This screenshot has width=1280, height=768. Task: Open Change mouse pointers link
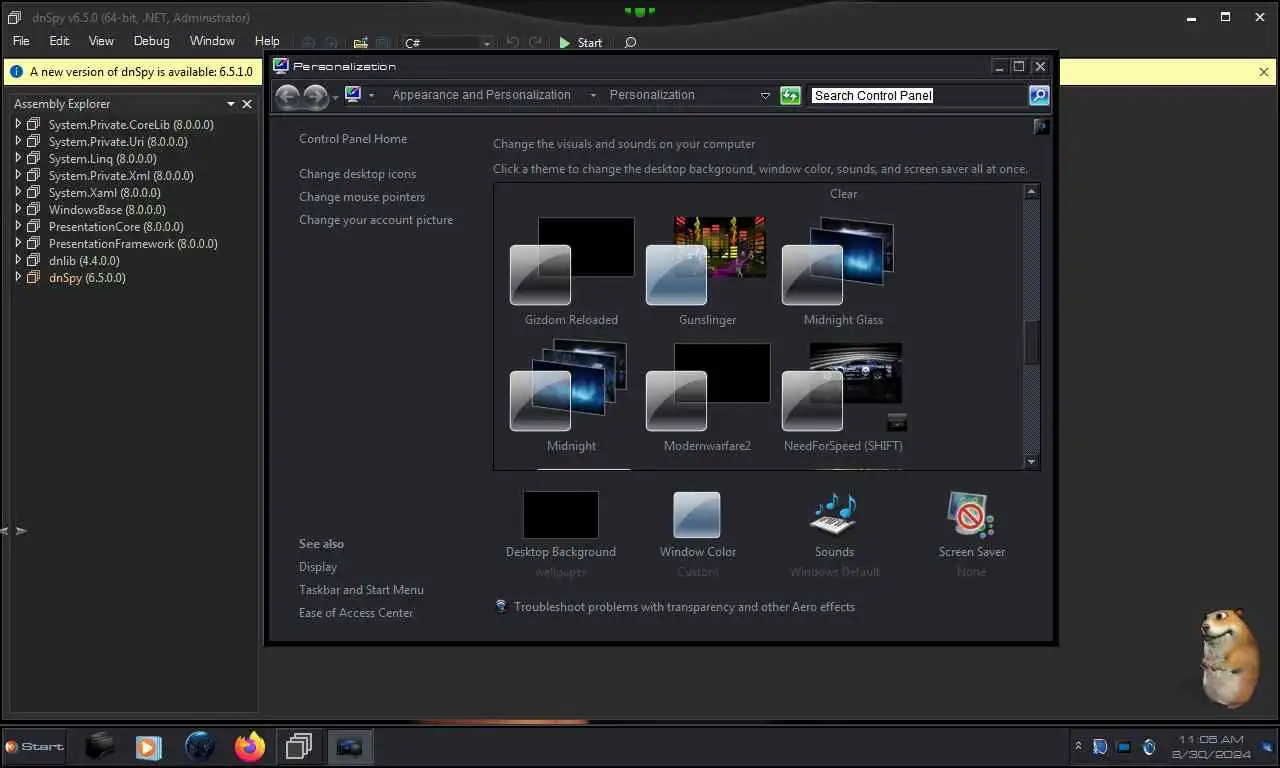coord(362,197)
